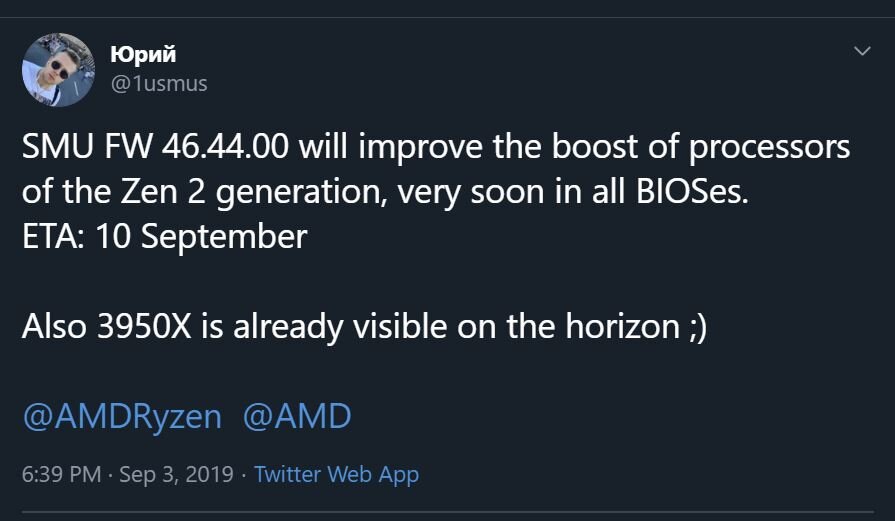
Task: Click the 'Zen 2 generation' phrase
Action: click(250, 193)
